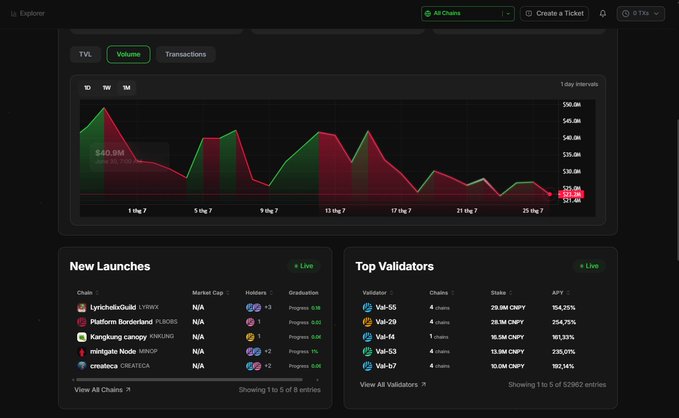
Task: Click the mintgate Node progress value
Action: tap(315, 351)
